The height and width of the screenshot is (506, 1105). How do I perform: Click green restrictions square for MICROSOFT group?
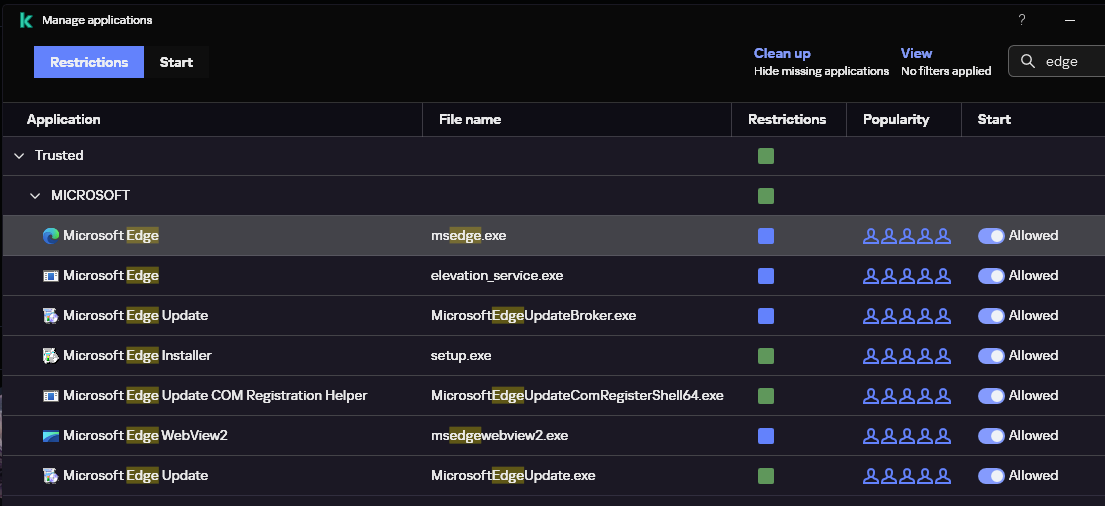click(x=766, y=196)
